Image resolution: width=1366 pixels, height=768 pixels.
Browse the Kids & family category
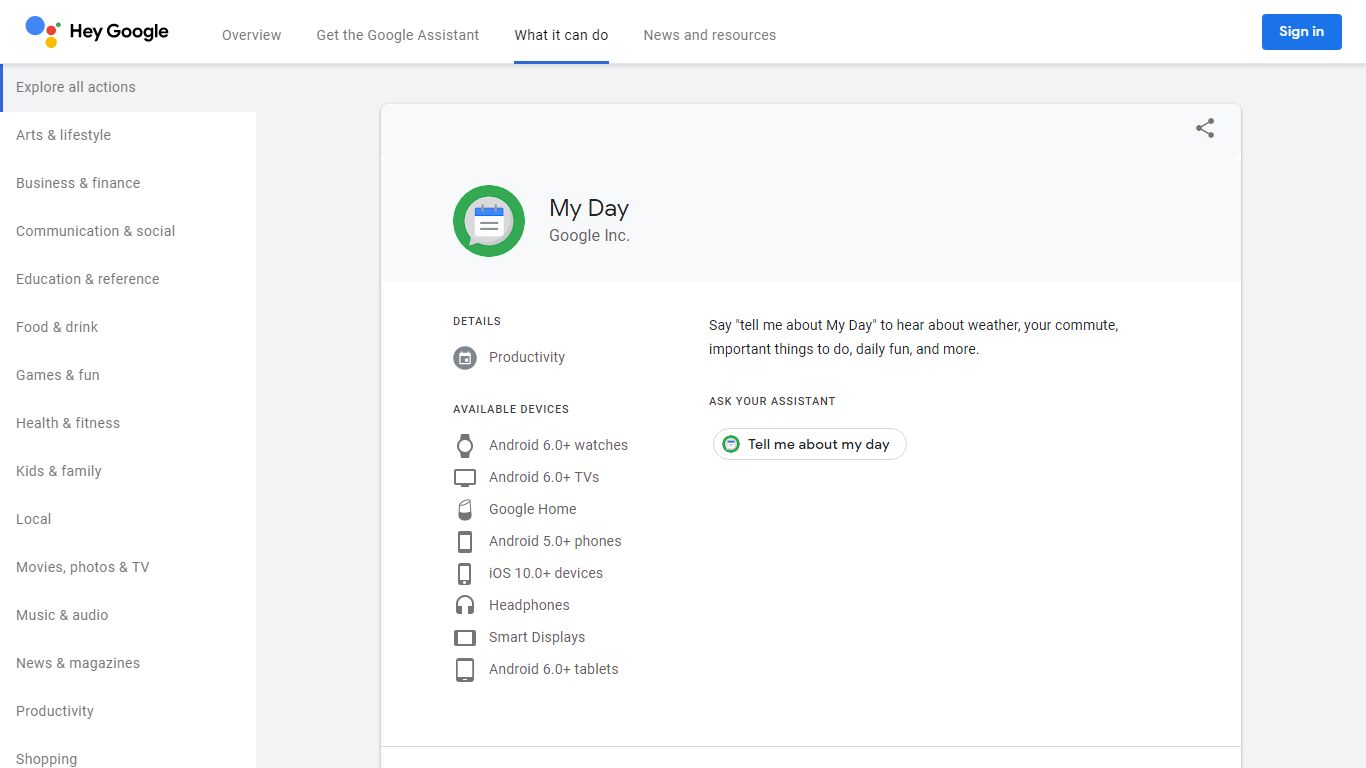point(128,471)
